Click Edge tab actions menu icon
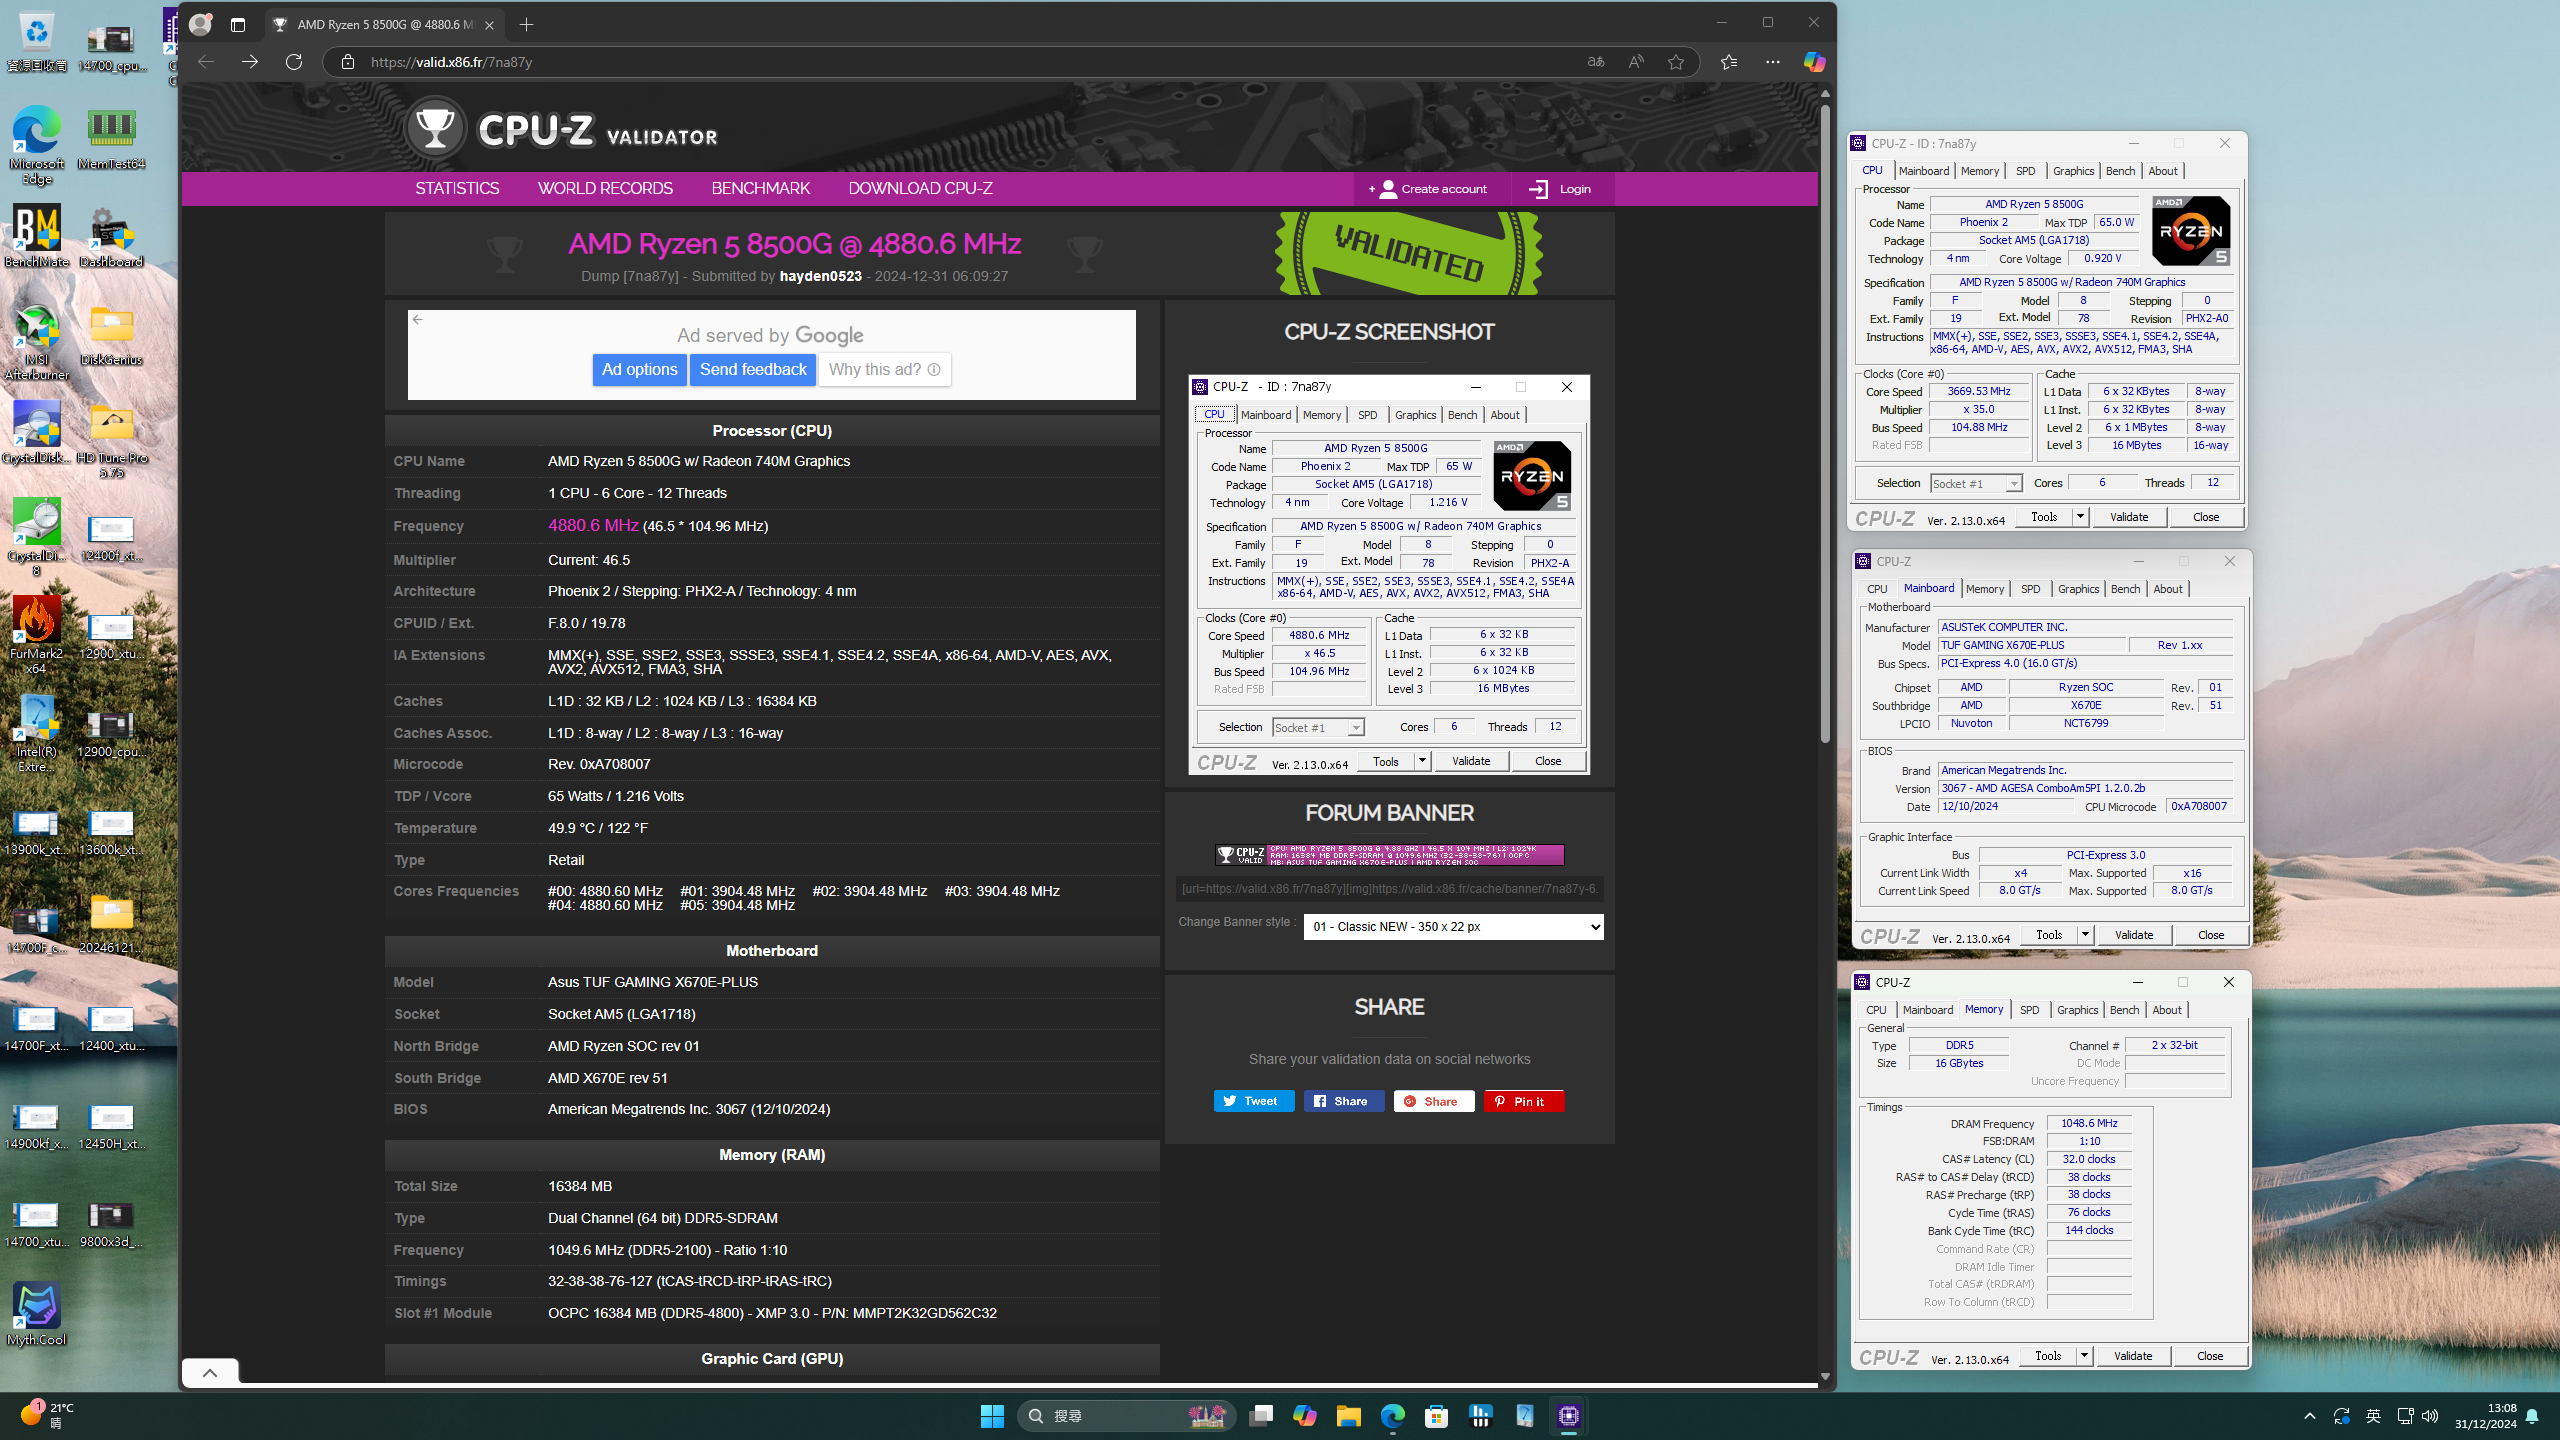Viewport: 2560px width, 1440px height. [238, 25]
